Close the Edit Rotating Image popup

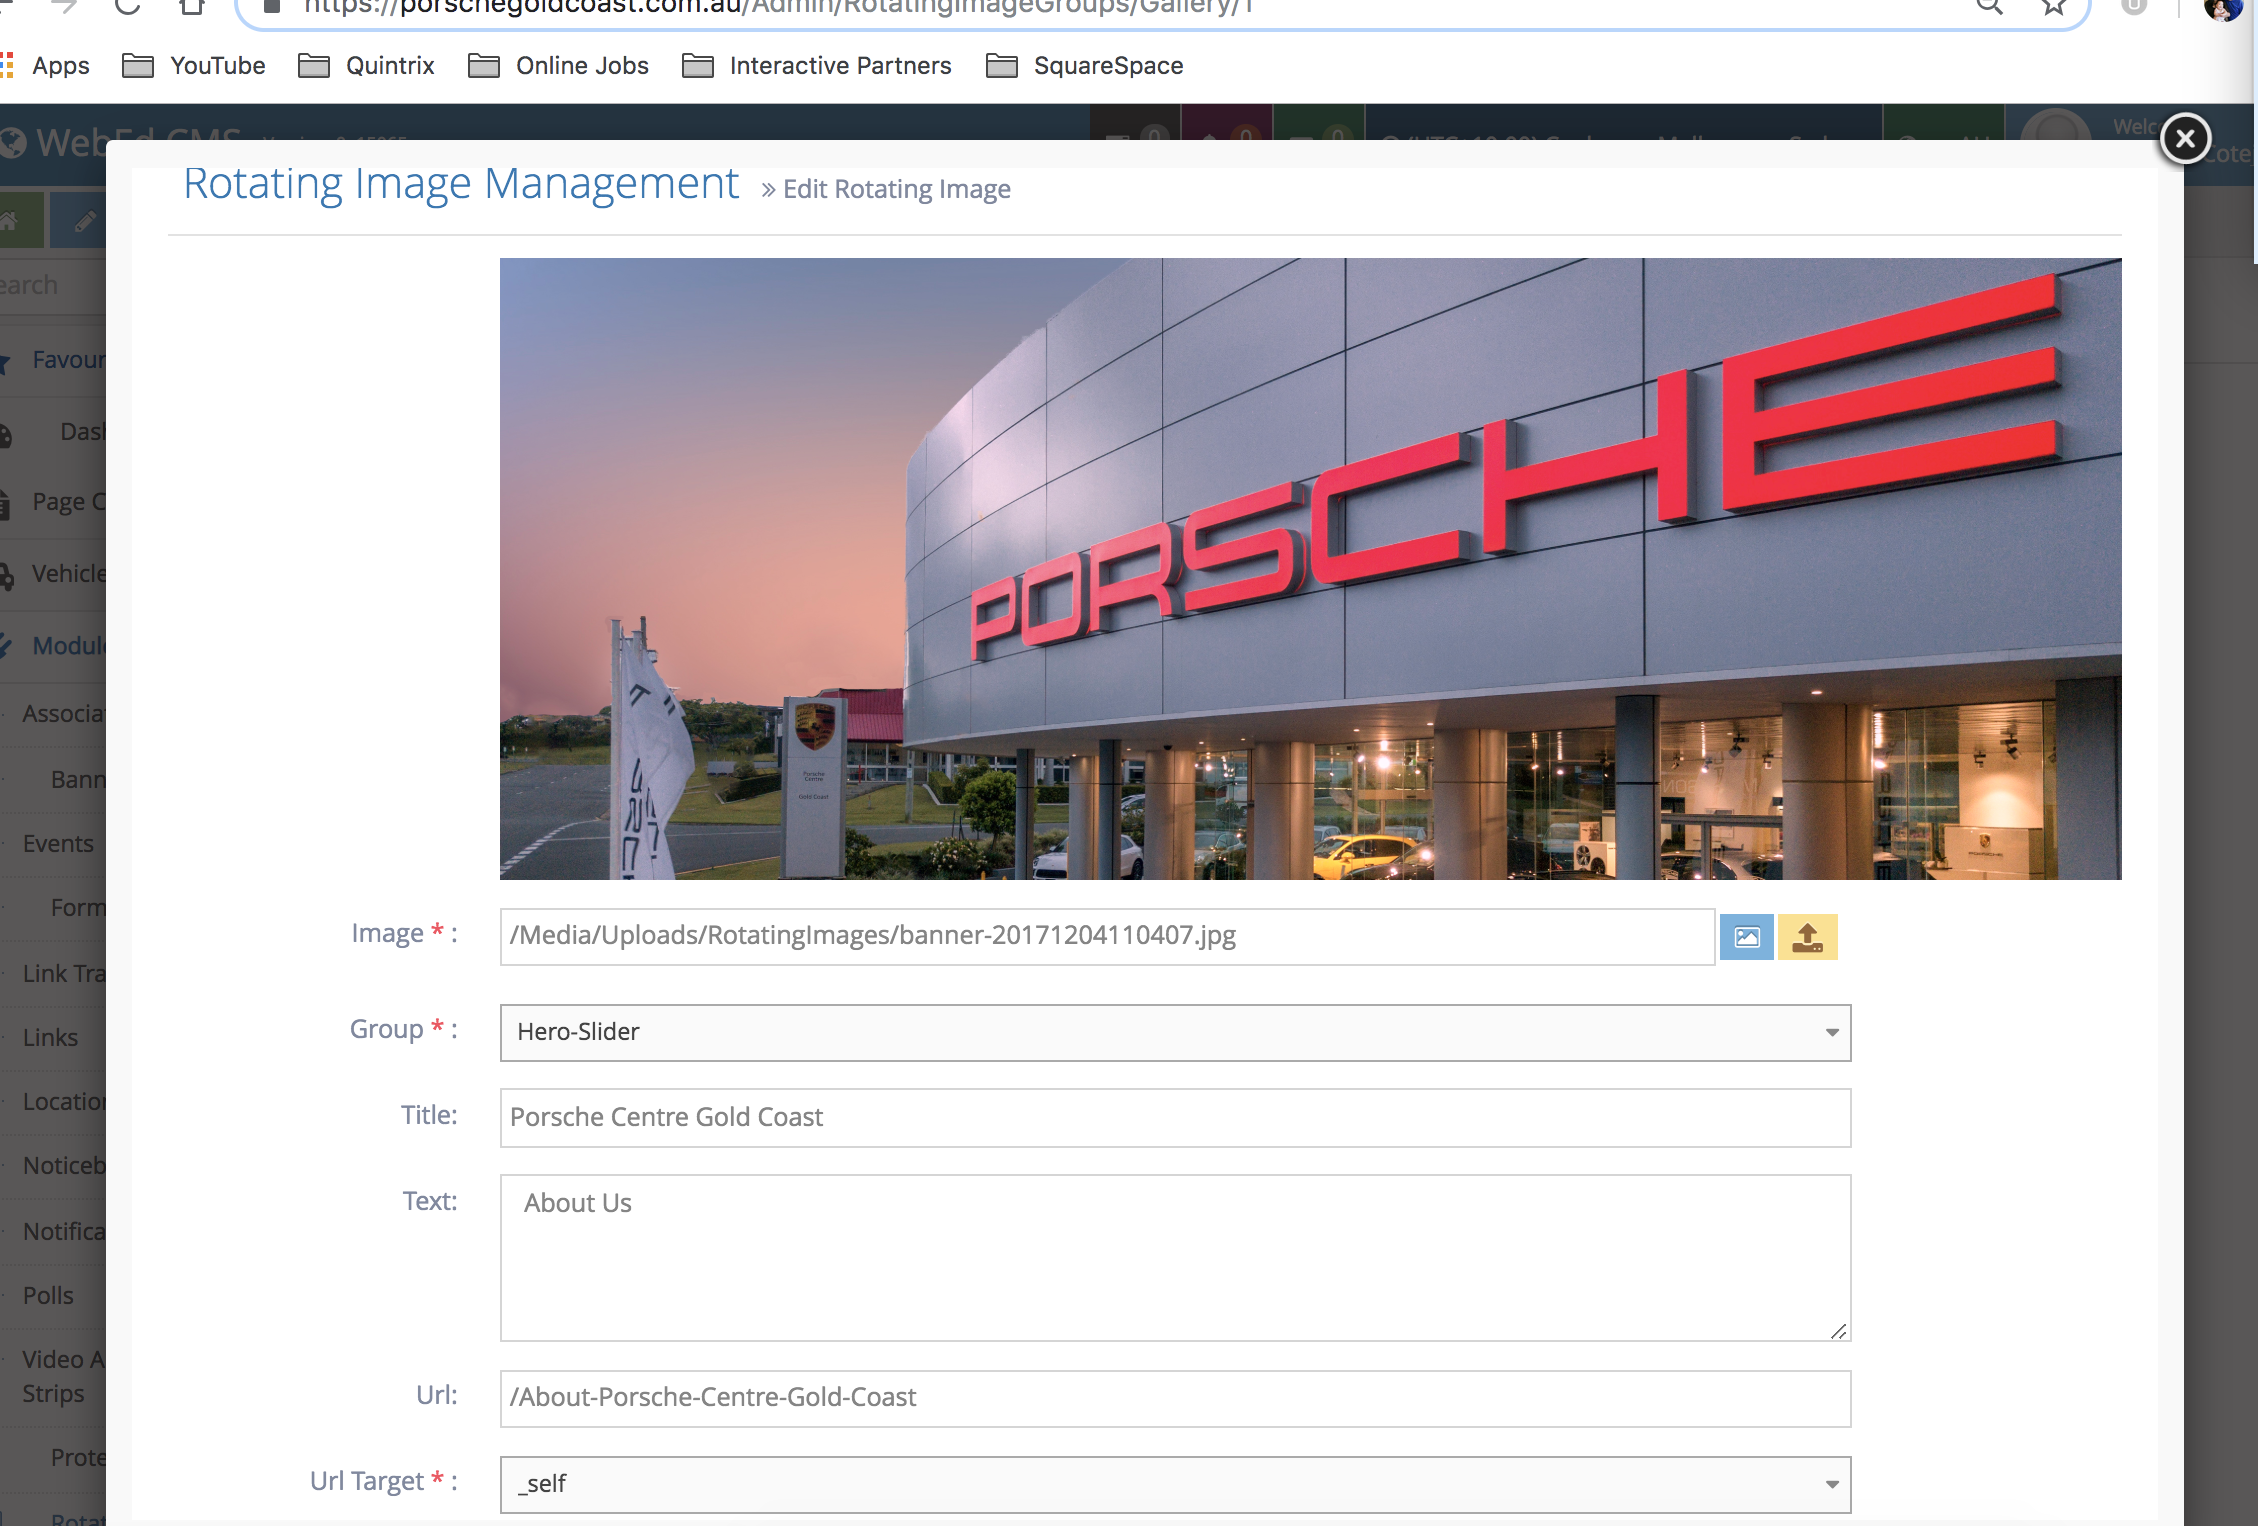2185,138
